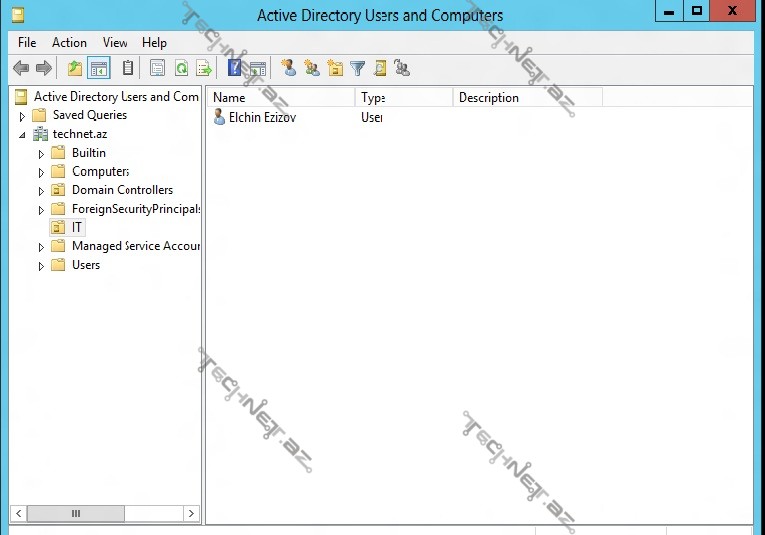Click the window's title bar application icon
765x535 pixels.
click(19, 15)
